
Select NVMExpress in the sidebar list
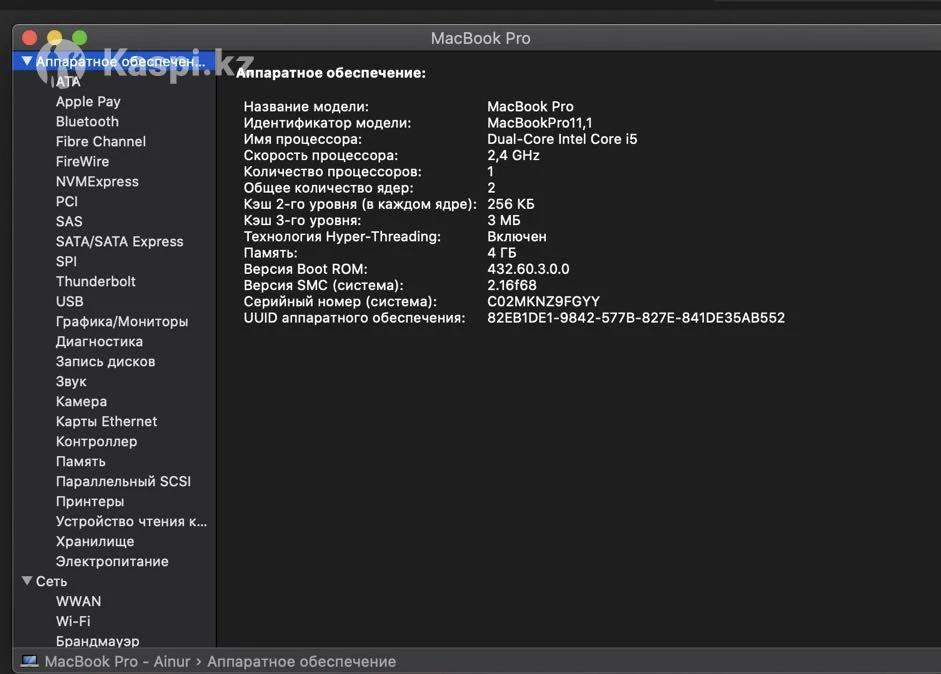click(97, 181)
